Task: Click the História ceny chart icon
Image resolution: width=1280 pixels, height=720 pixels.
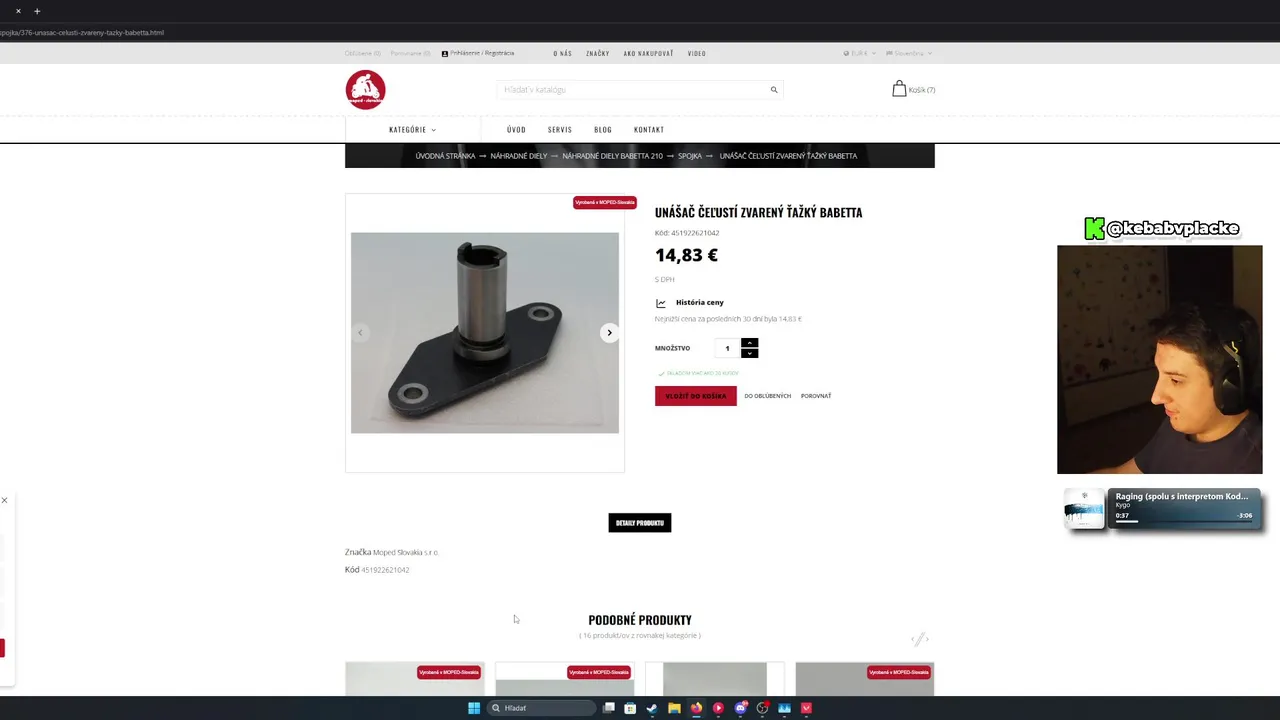Action: click(x=661, y=303)
